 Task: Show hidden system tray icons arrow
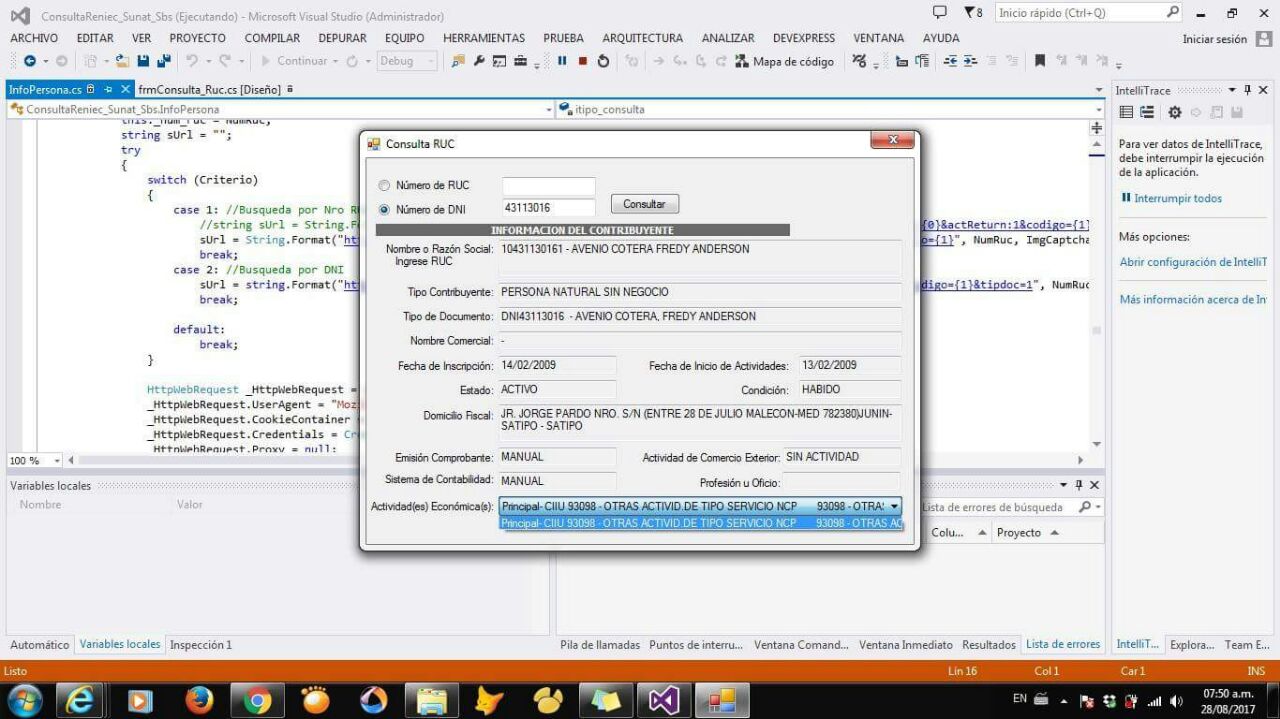[1064, 701]
